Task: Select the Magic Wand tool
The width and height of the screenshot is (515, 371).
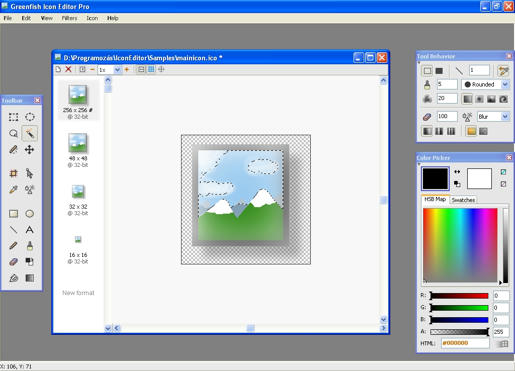Action: pos(30,133)
